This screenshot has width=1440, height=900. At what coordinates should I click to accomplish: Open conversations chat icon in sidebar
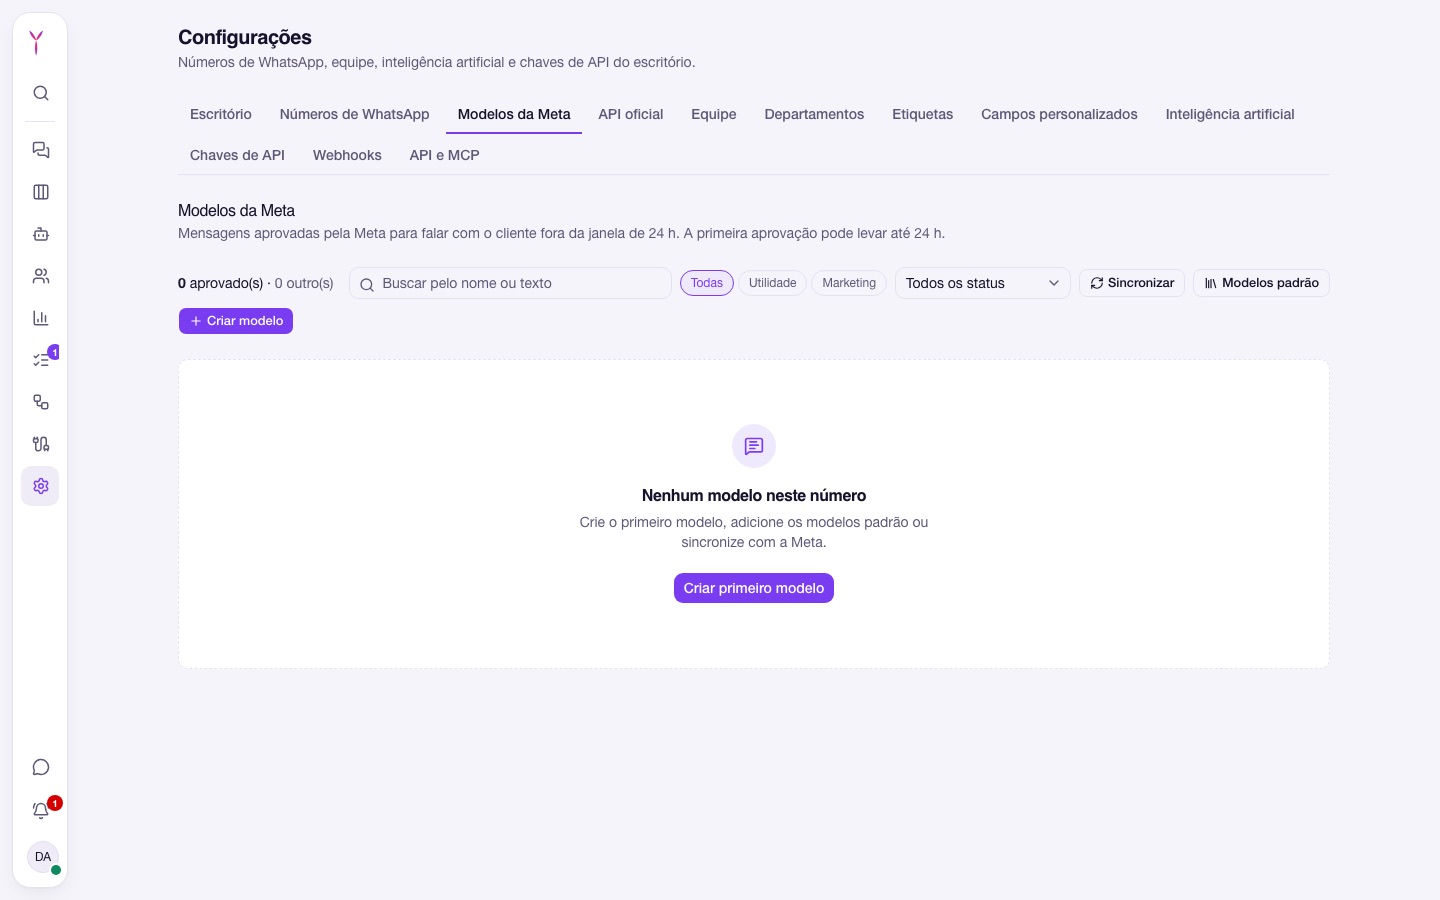(x=41, y=150)
